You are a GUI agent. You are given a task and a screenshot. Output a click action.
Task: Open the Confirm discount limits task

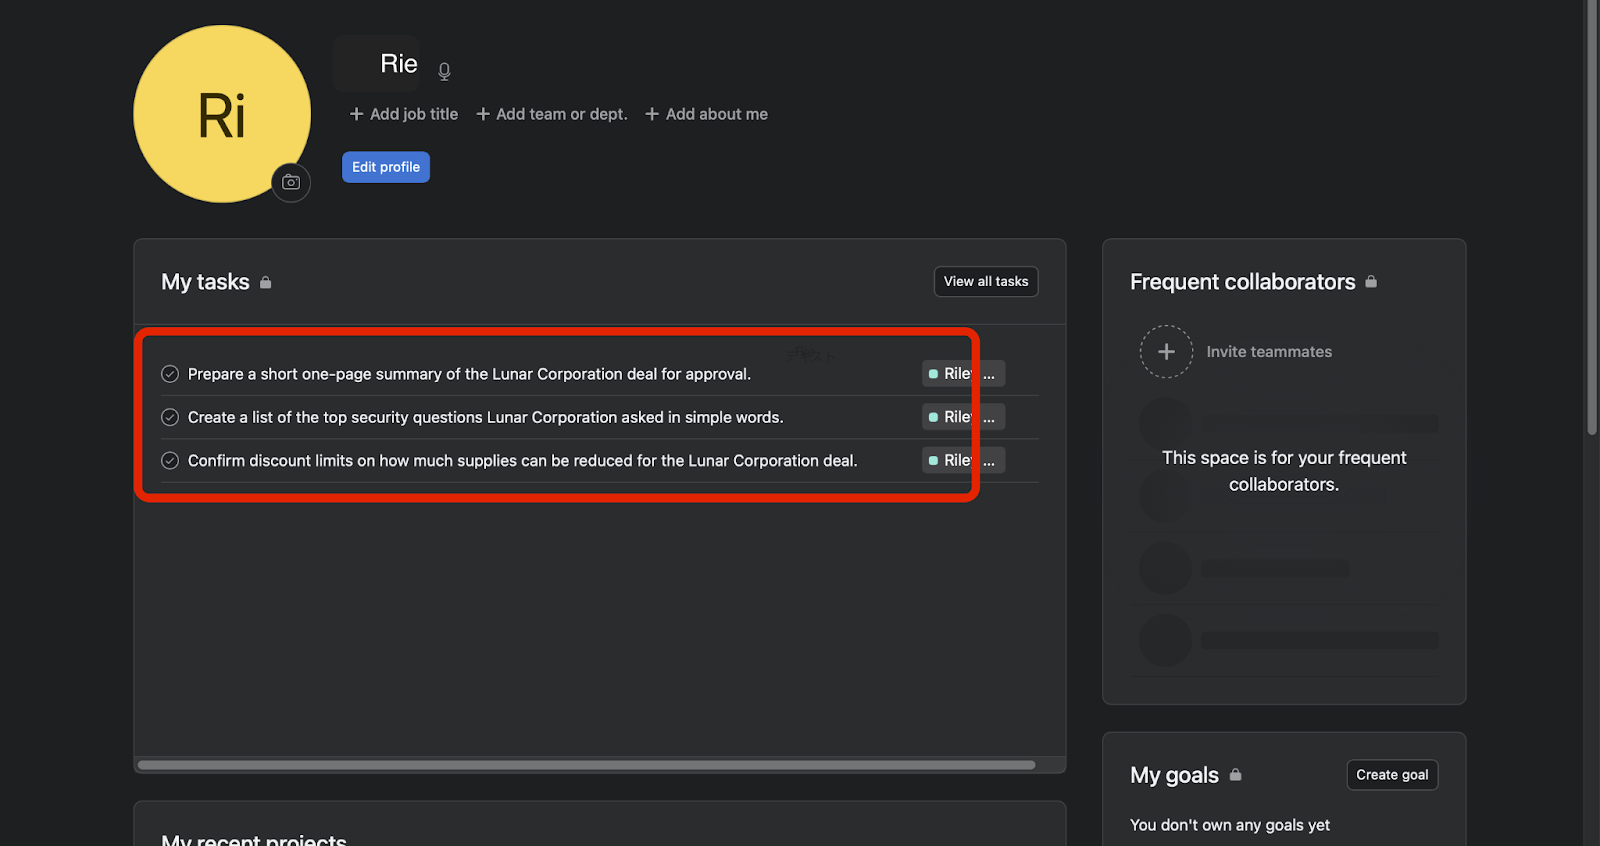click(522, 461)
